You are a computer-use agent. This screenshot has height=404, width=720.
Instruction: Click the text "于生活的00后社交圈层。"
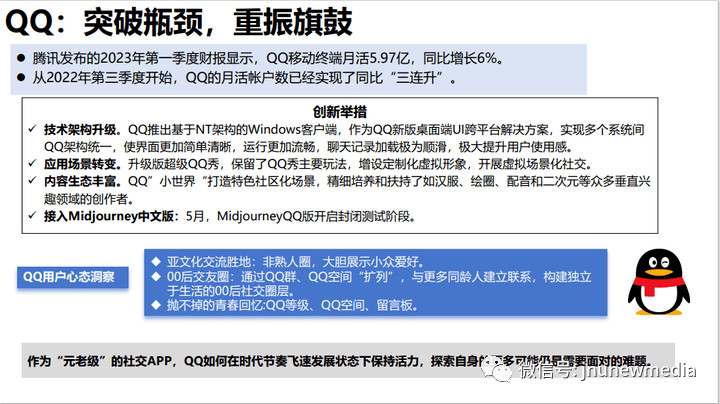click(233, 291)
